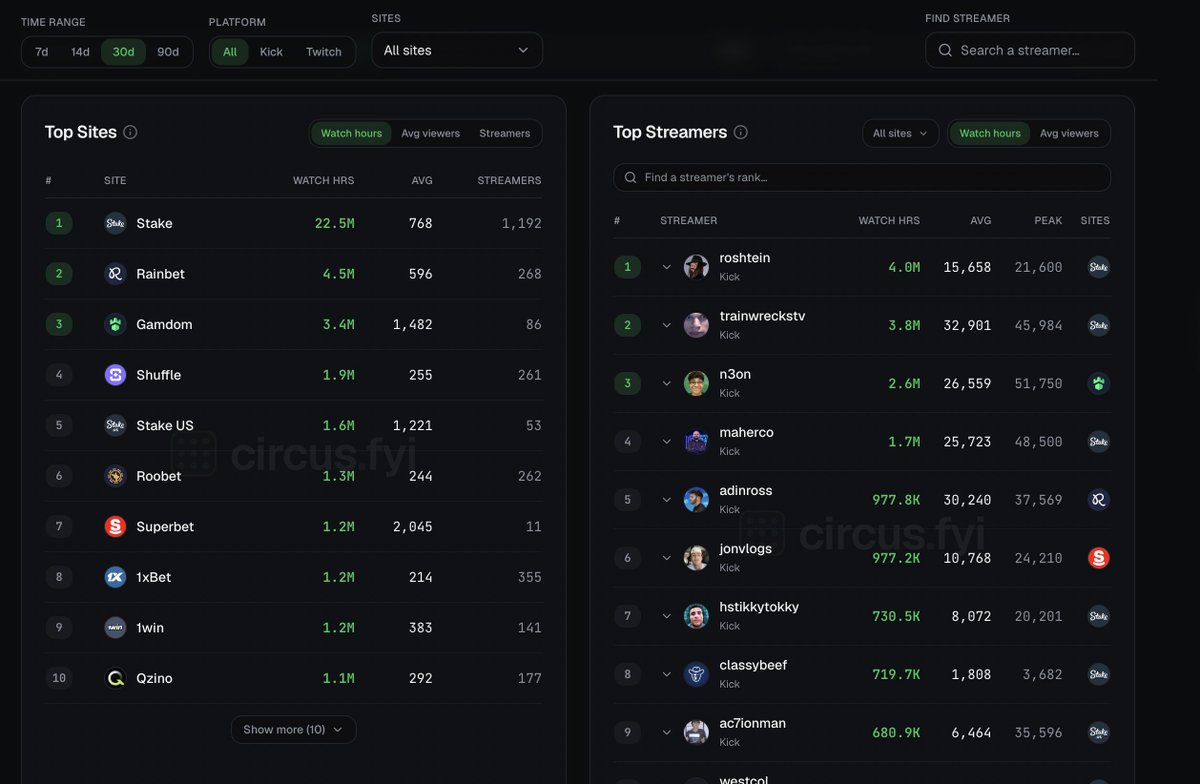The image size is (1200, 784).
Task: Set time range to 7d
Action: click(x=42, y=52)
